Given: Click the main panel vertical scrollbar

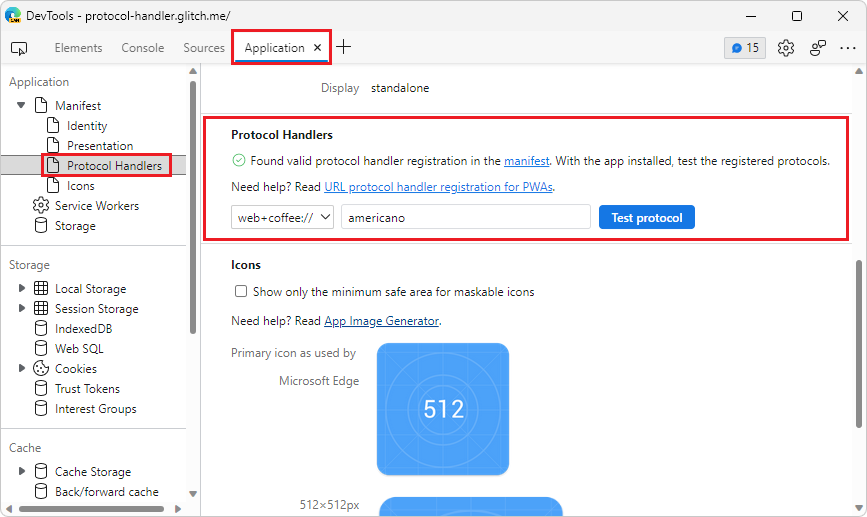Looking at the screenshot, I should coord(859,343).
